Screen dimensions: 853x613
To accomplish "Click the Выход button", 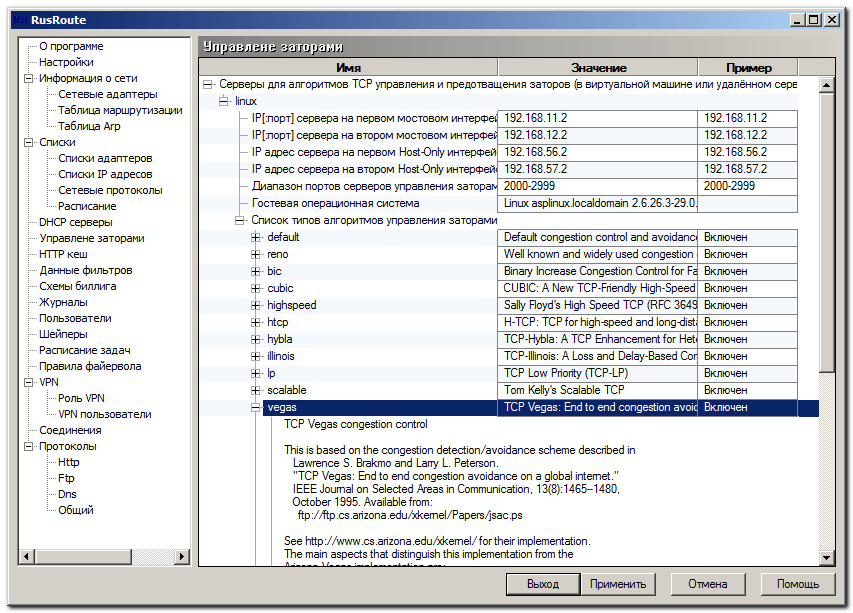I will pyautogui.click(x=543, y=584).
